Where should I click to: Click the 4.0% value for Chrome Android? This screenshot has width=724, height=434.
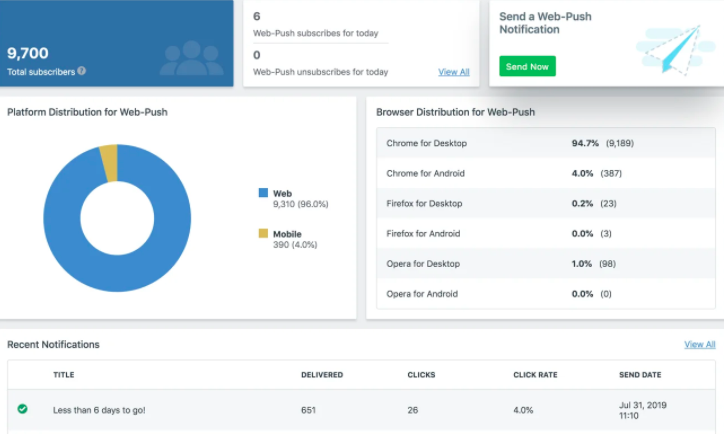(582, 173)
